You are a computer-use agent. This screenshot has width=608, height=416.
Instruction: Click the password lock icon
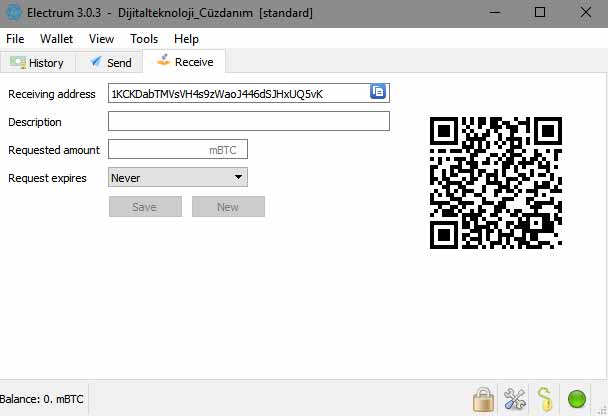point(484,399)
